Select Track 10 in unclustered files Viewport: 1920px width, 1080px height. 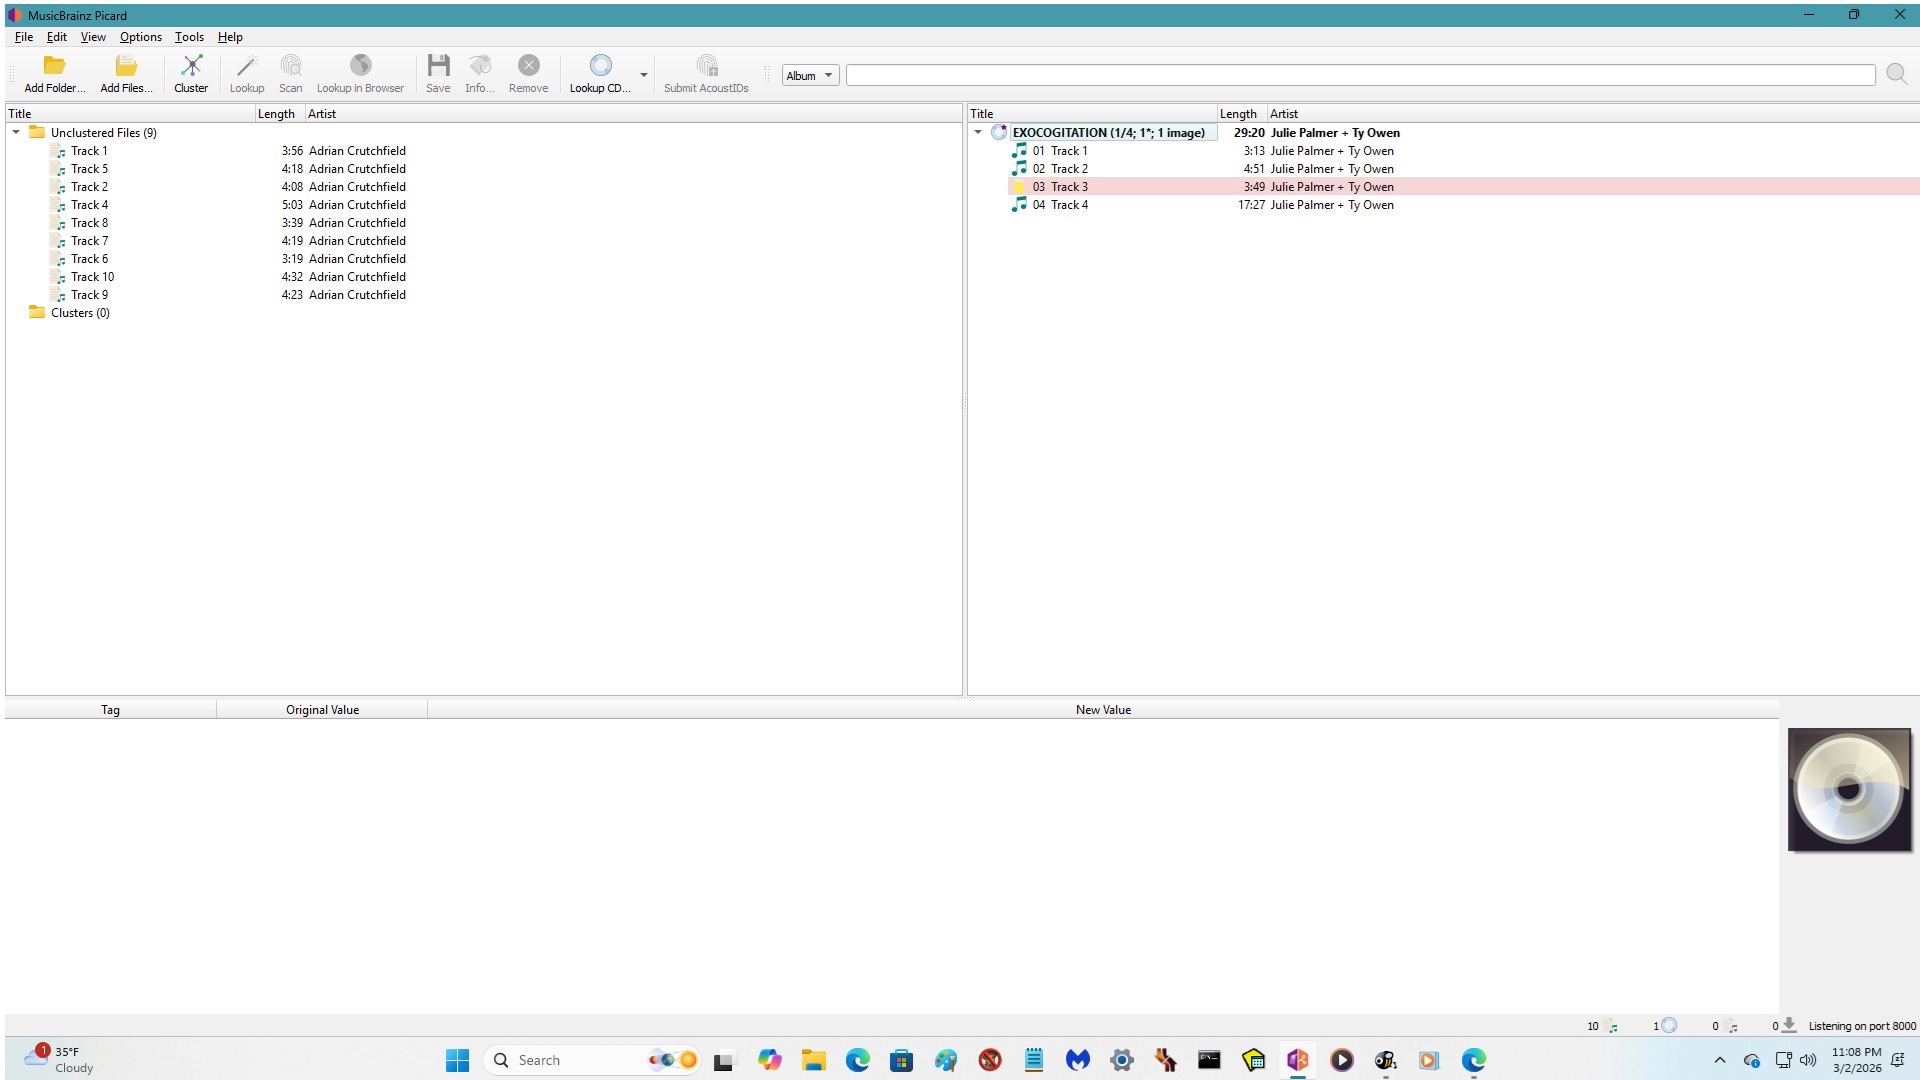(x=92, y=277)
